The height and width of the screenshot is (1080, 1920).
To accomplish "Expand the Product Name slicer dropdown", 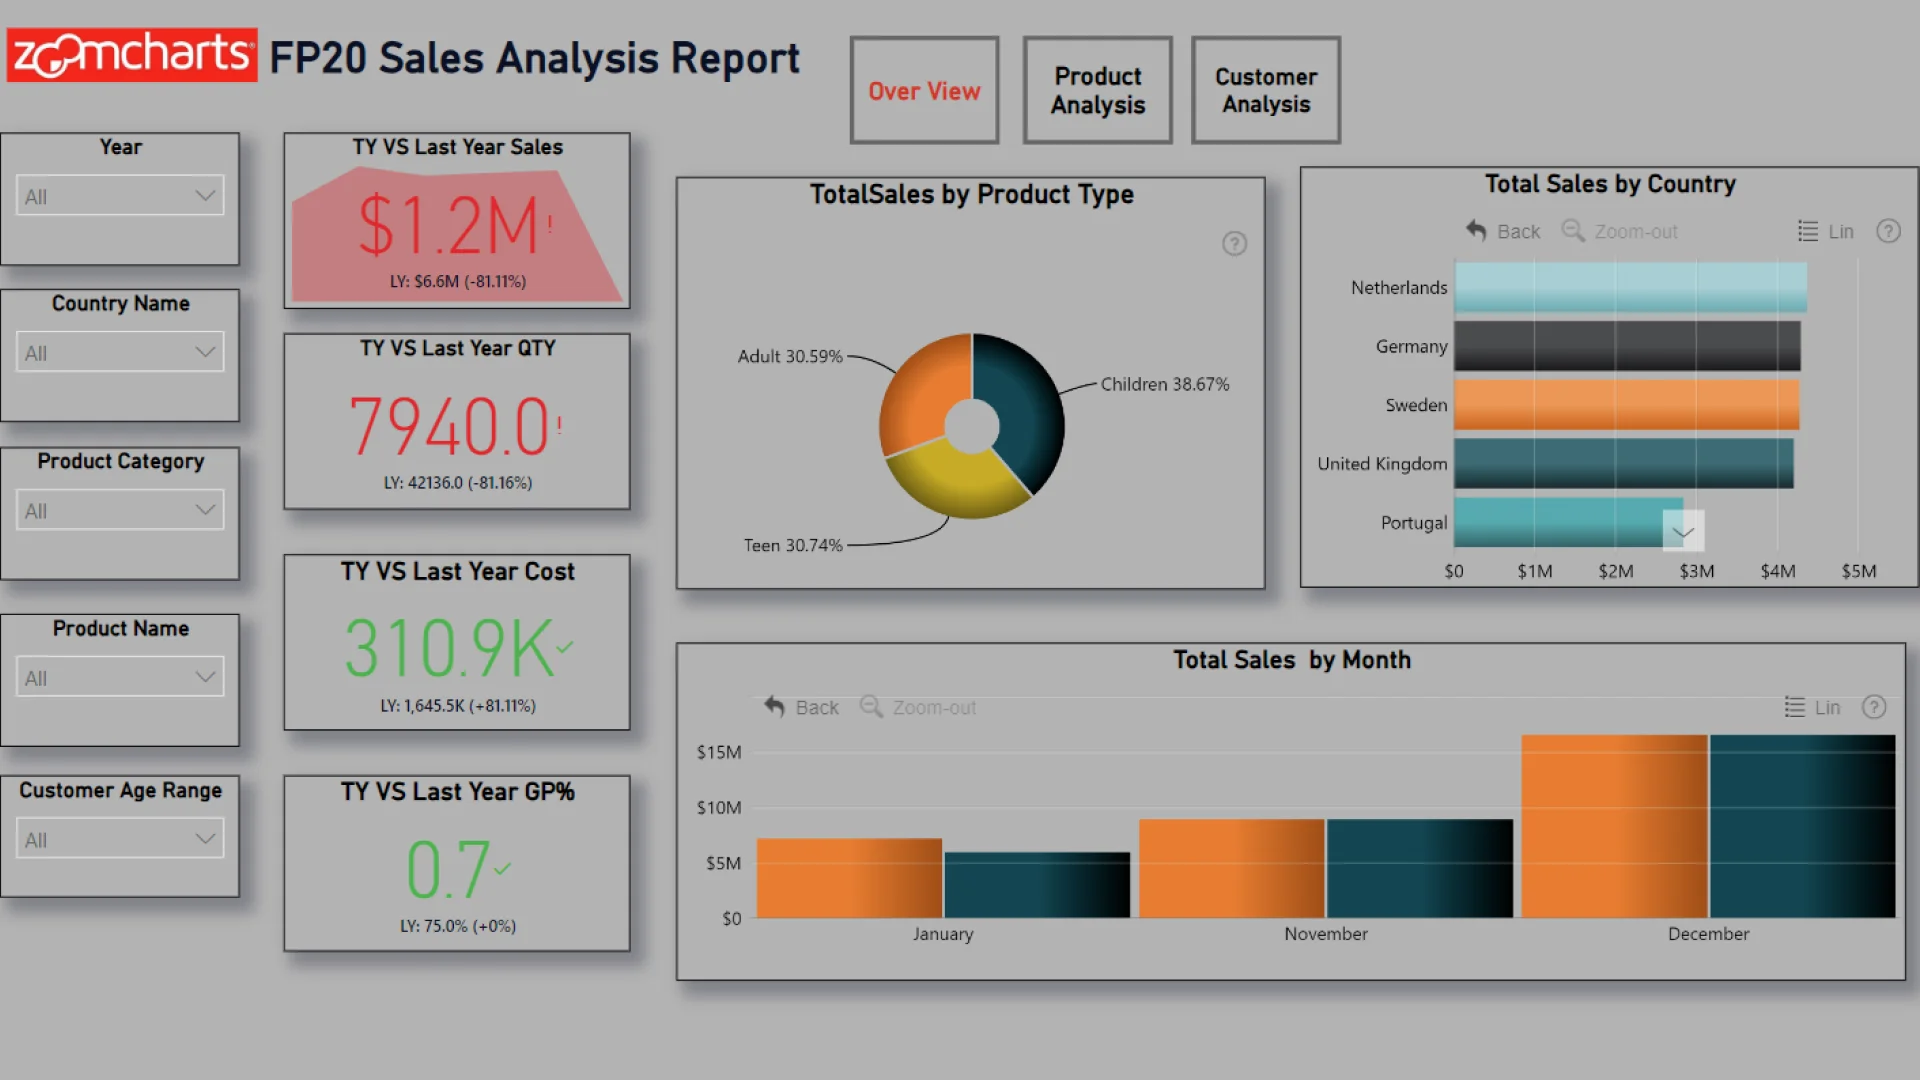I will (x=120, y=677).
